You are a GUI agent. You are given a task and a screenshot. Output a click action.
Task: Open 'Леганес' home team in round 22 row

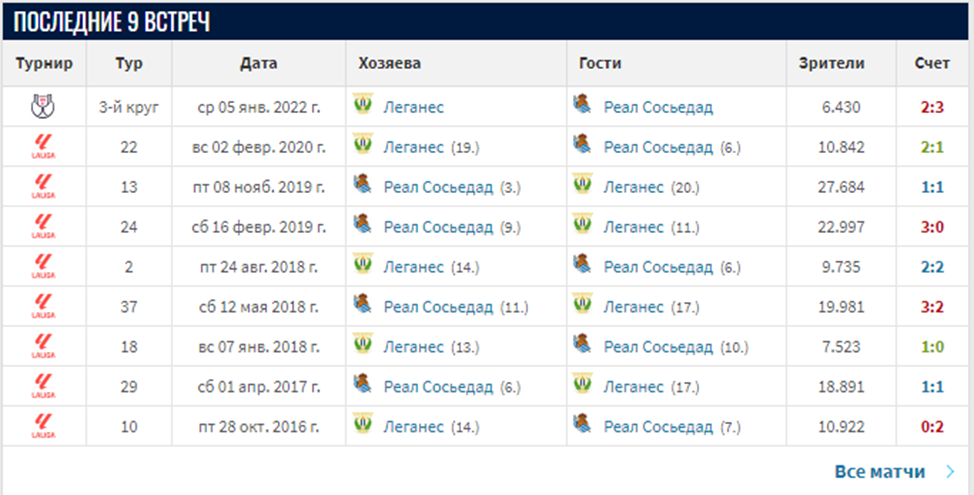(413, 147)
